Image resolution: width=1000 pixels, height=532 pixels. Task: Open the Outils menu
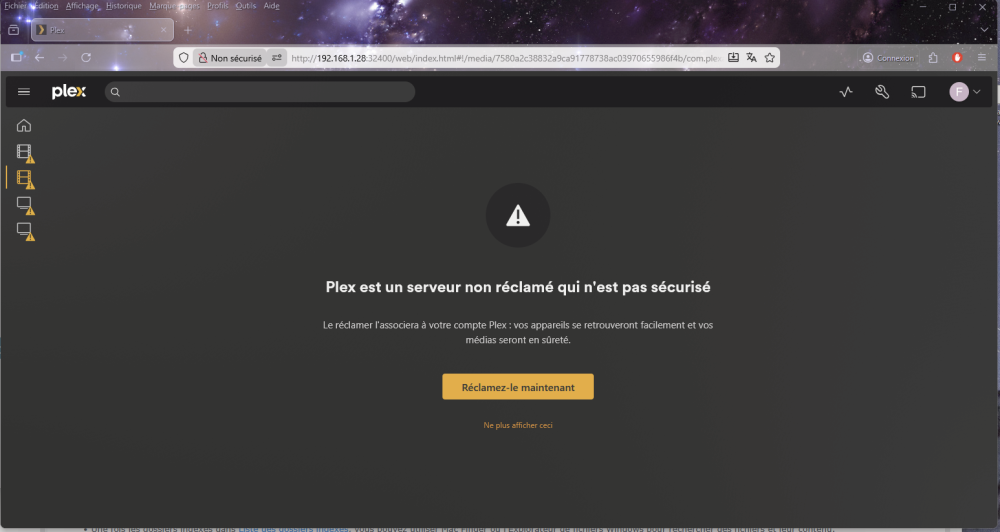coord(246,6)
